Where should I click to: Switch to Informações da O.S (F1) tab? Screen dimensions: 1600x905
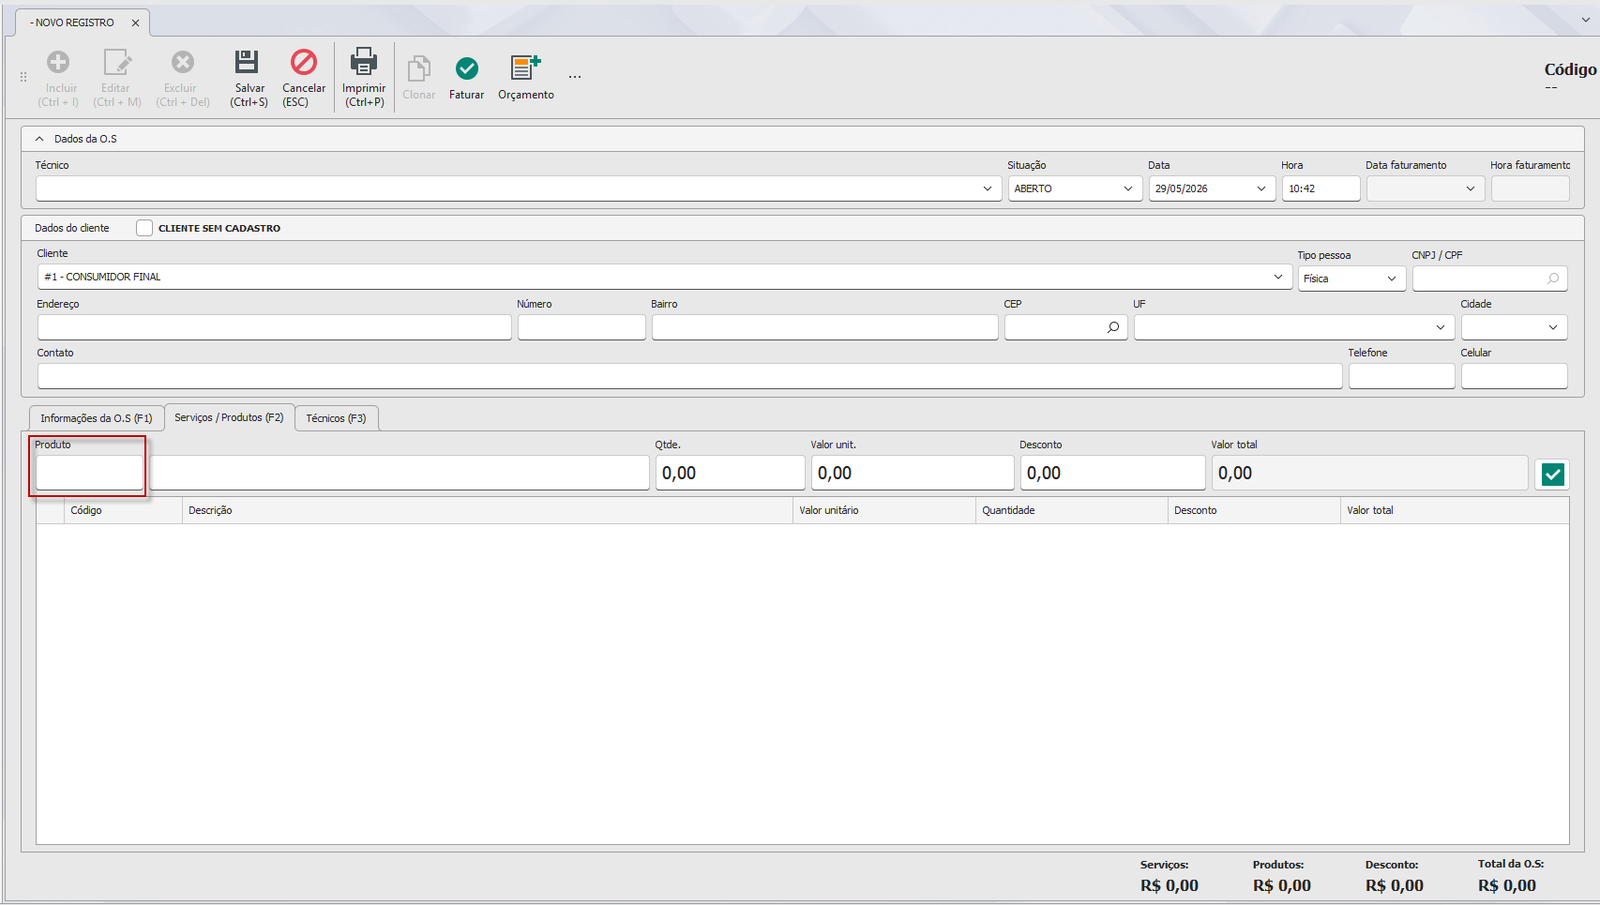click(96, 418)
